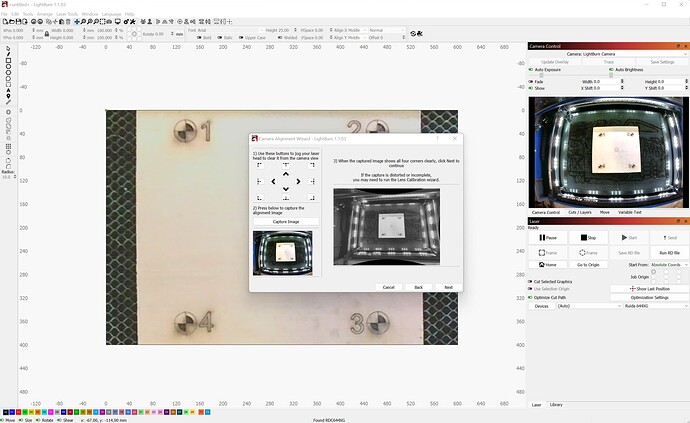Toggle Bold text switch
This screenshot has width=690, height=423.
(x=199, y=38)
